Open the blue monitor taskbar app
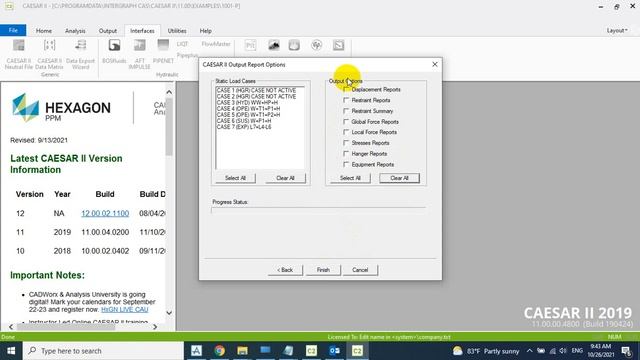The image size is (640, 360). [265, 351]
